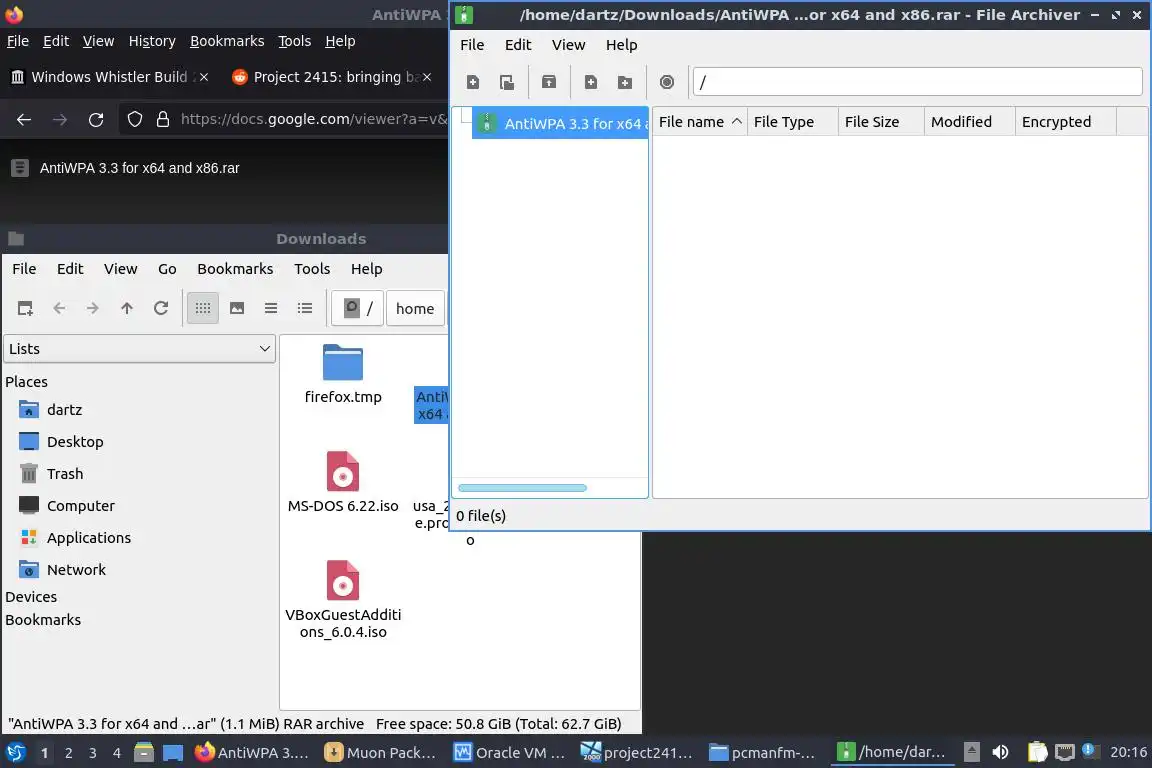
Task: Open the Bookmarks menu in Downloads file manager
Action: click(235, 269)
